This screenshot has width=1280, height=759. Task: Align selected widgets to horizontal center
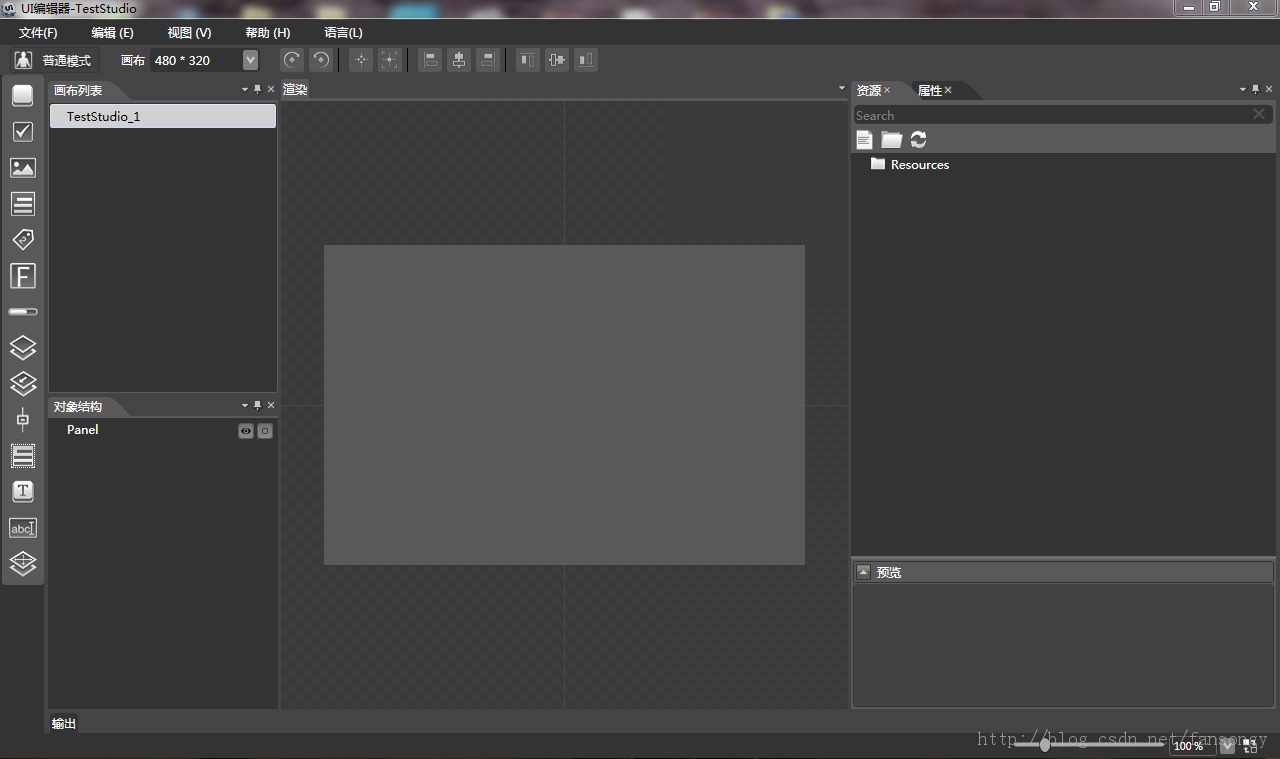(x=459, y=60)
